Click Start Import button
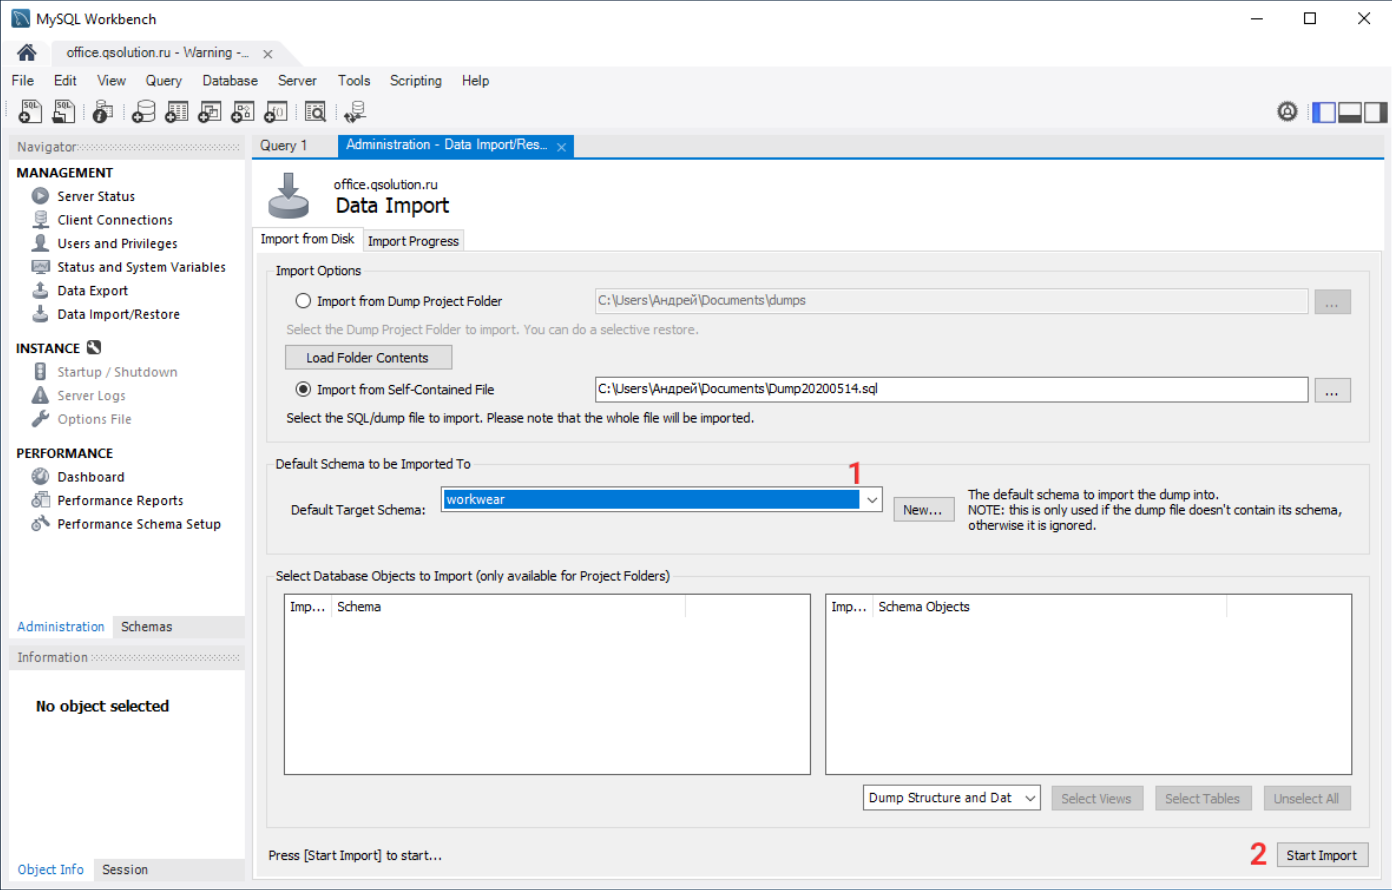The width and height of the screenshot is (1392, 890). [x=1322, y=855]
